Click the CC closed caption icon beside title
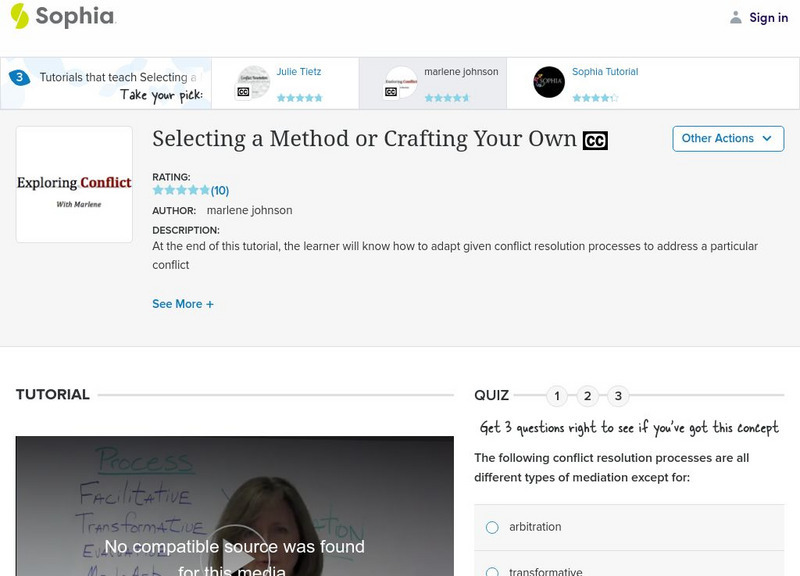 click(595, 141)
